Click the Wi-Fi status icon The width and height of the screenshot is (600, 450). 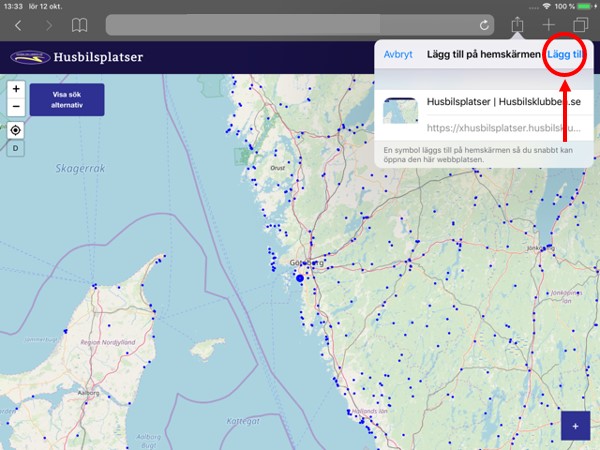pos(546,6)
